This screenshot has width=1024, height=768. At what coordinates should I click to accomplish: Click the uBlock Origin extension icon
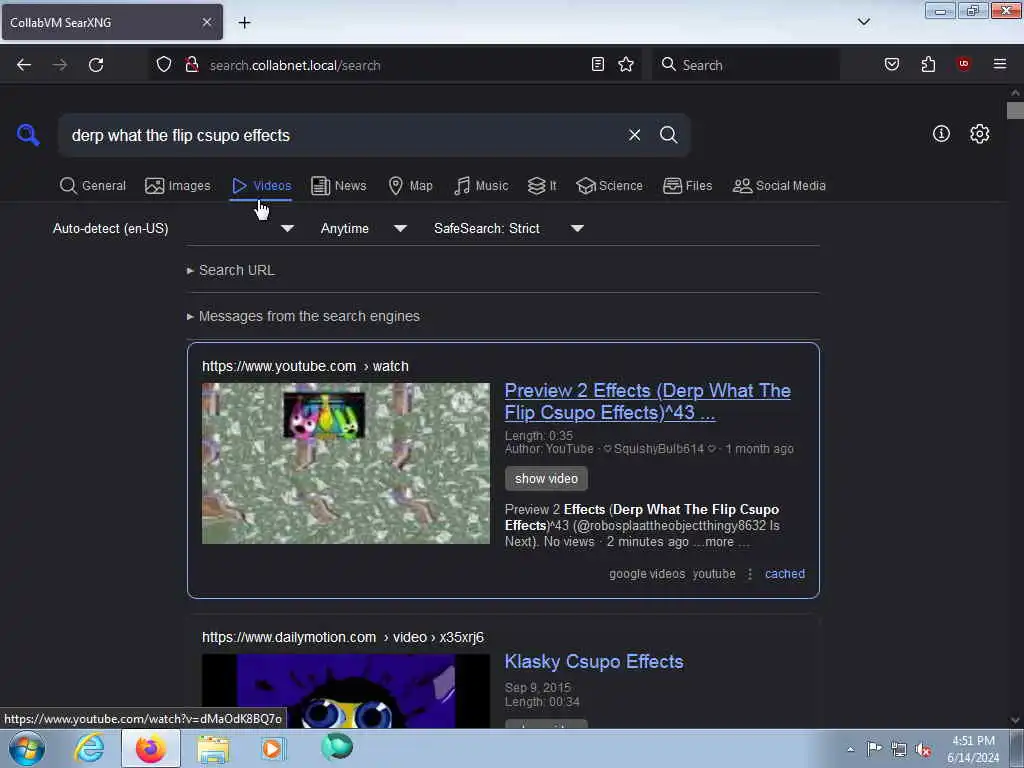963,64
